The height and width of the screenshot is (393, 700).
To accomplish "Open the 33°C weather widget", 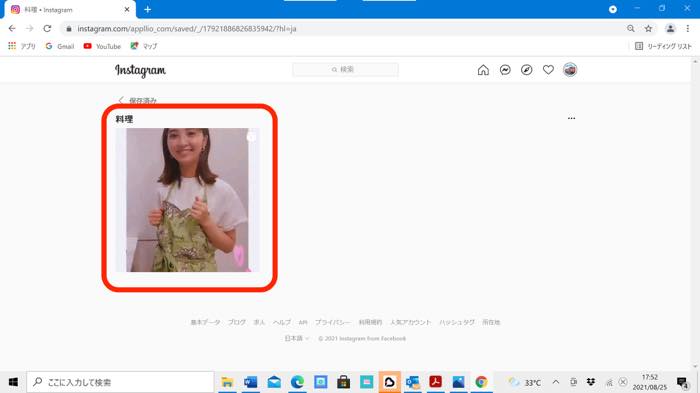I will 525,382.
